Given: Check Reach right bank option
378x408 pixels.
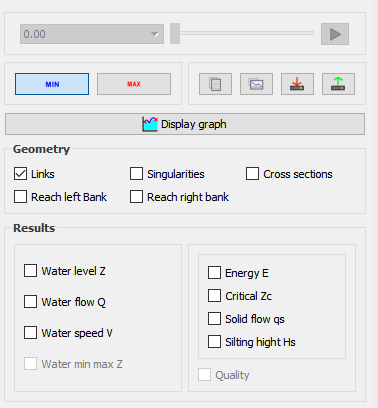Looking at the screenshot, I should 136,197.
